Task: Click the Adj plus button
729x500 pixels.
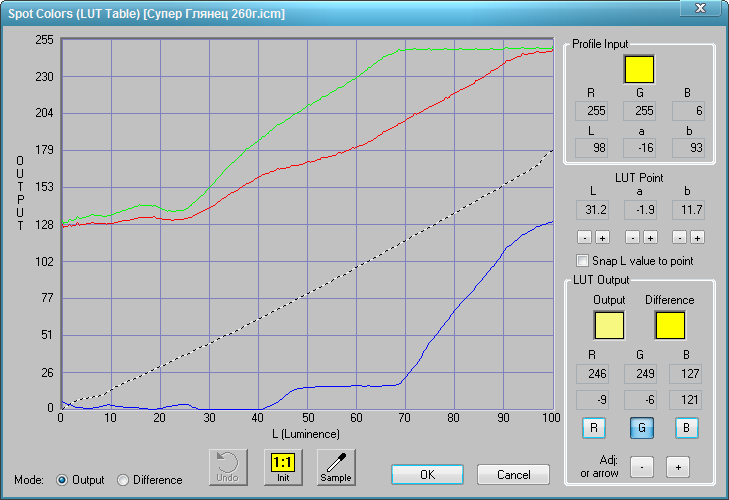Action: point(678,467)
